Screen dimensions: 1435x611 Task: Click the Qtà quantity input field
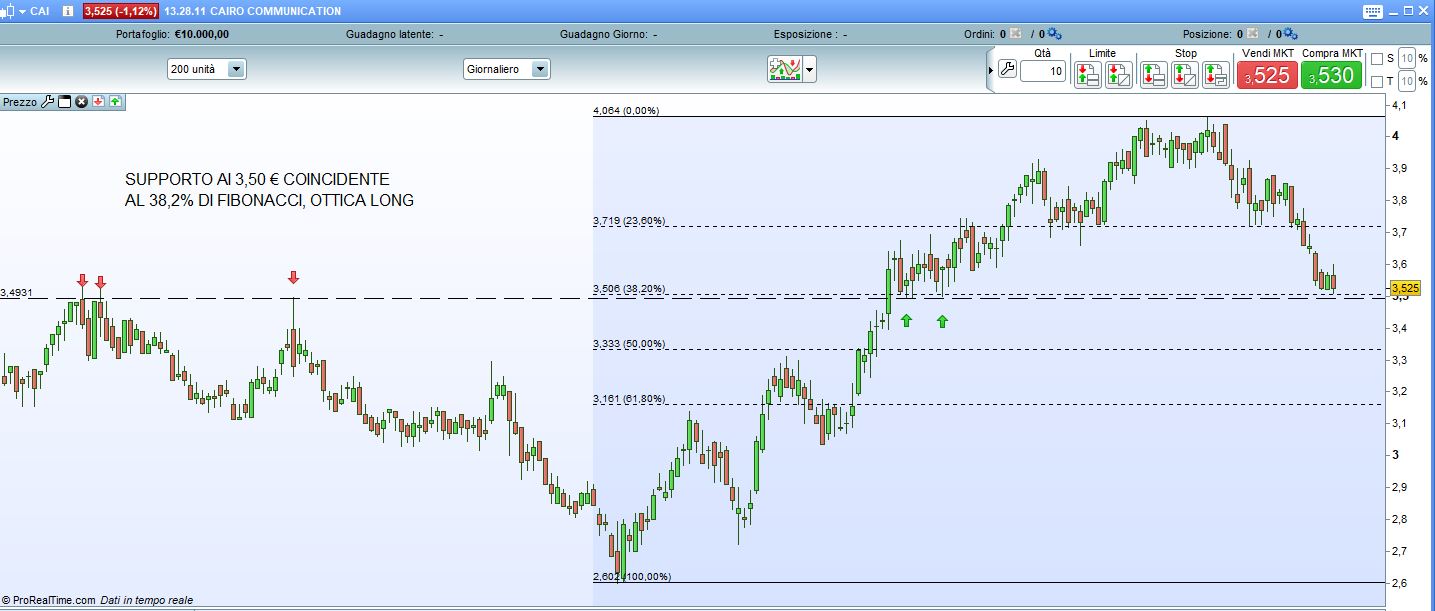(x=1044, y=71)
